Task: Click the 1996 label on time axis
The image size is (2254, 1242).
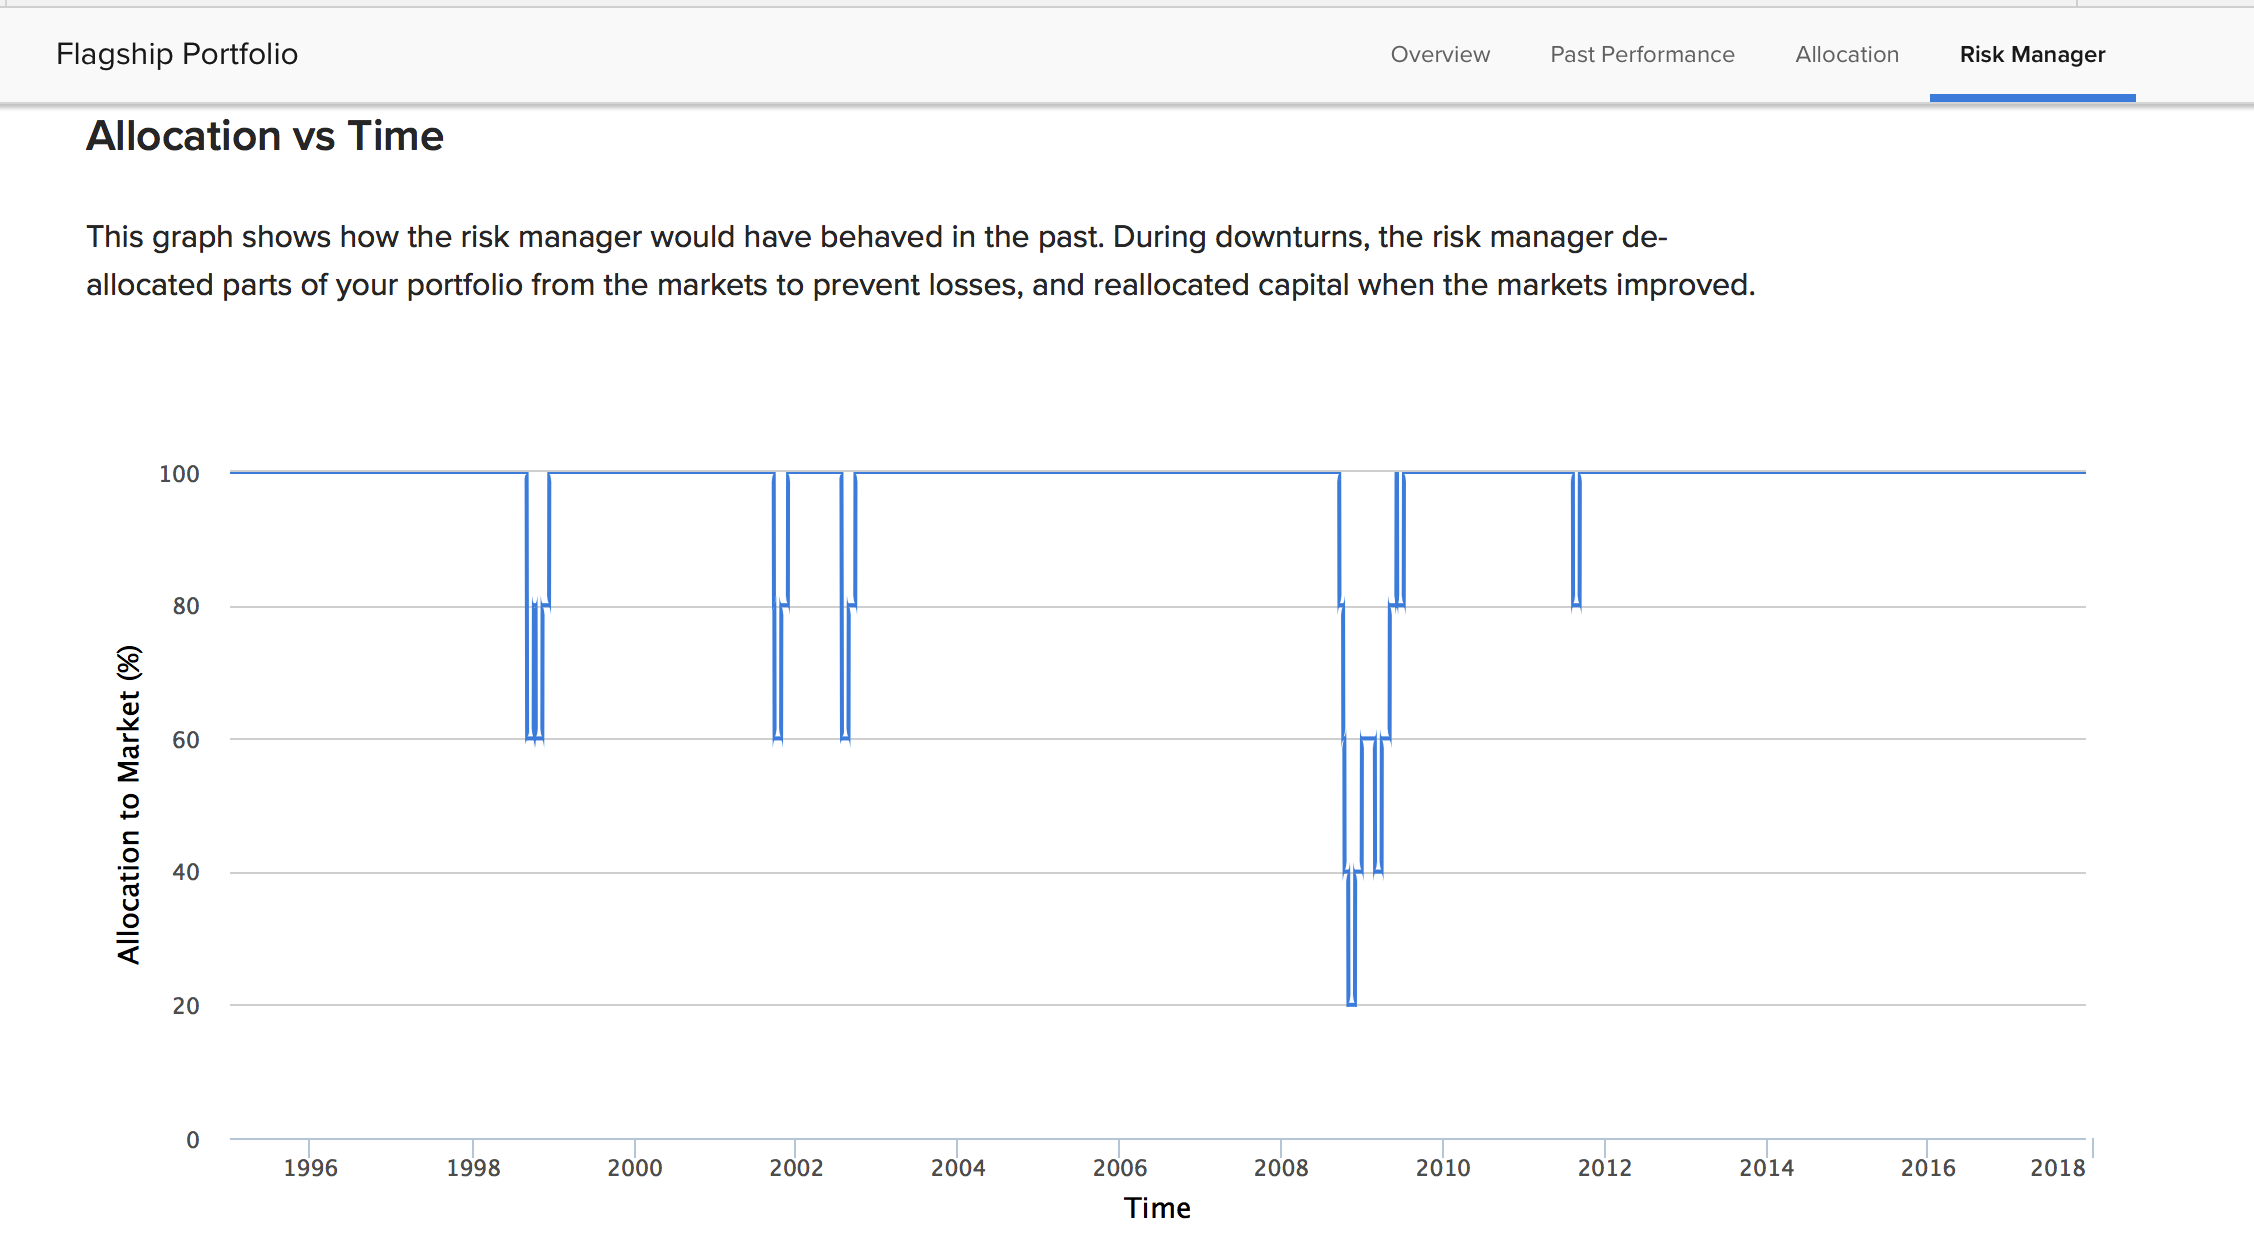Action: point(310,1168)
